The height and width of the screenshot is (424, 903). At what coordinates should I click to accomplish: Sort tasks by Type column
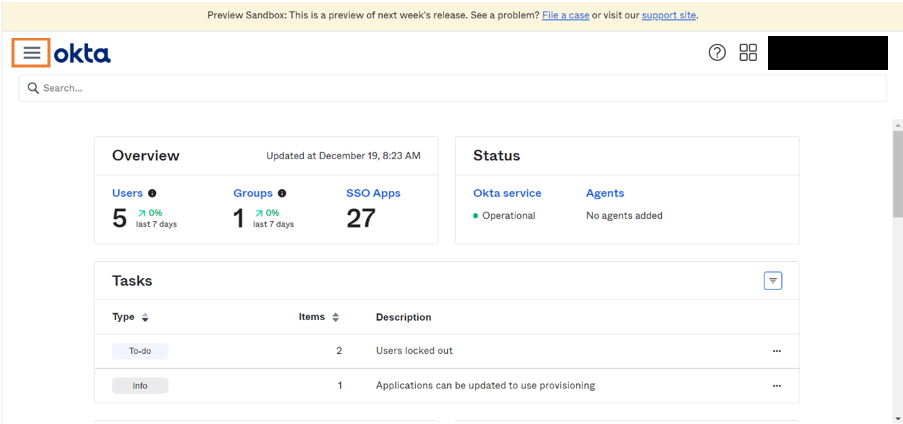tap(145, 317)
